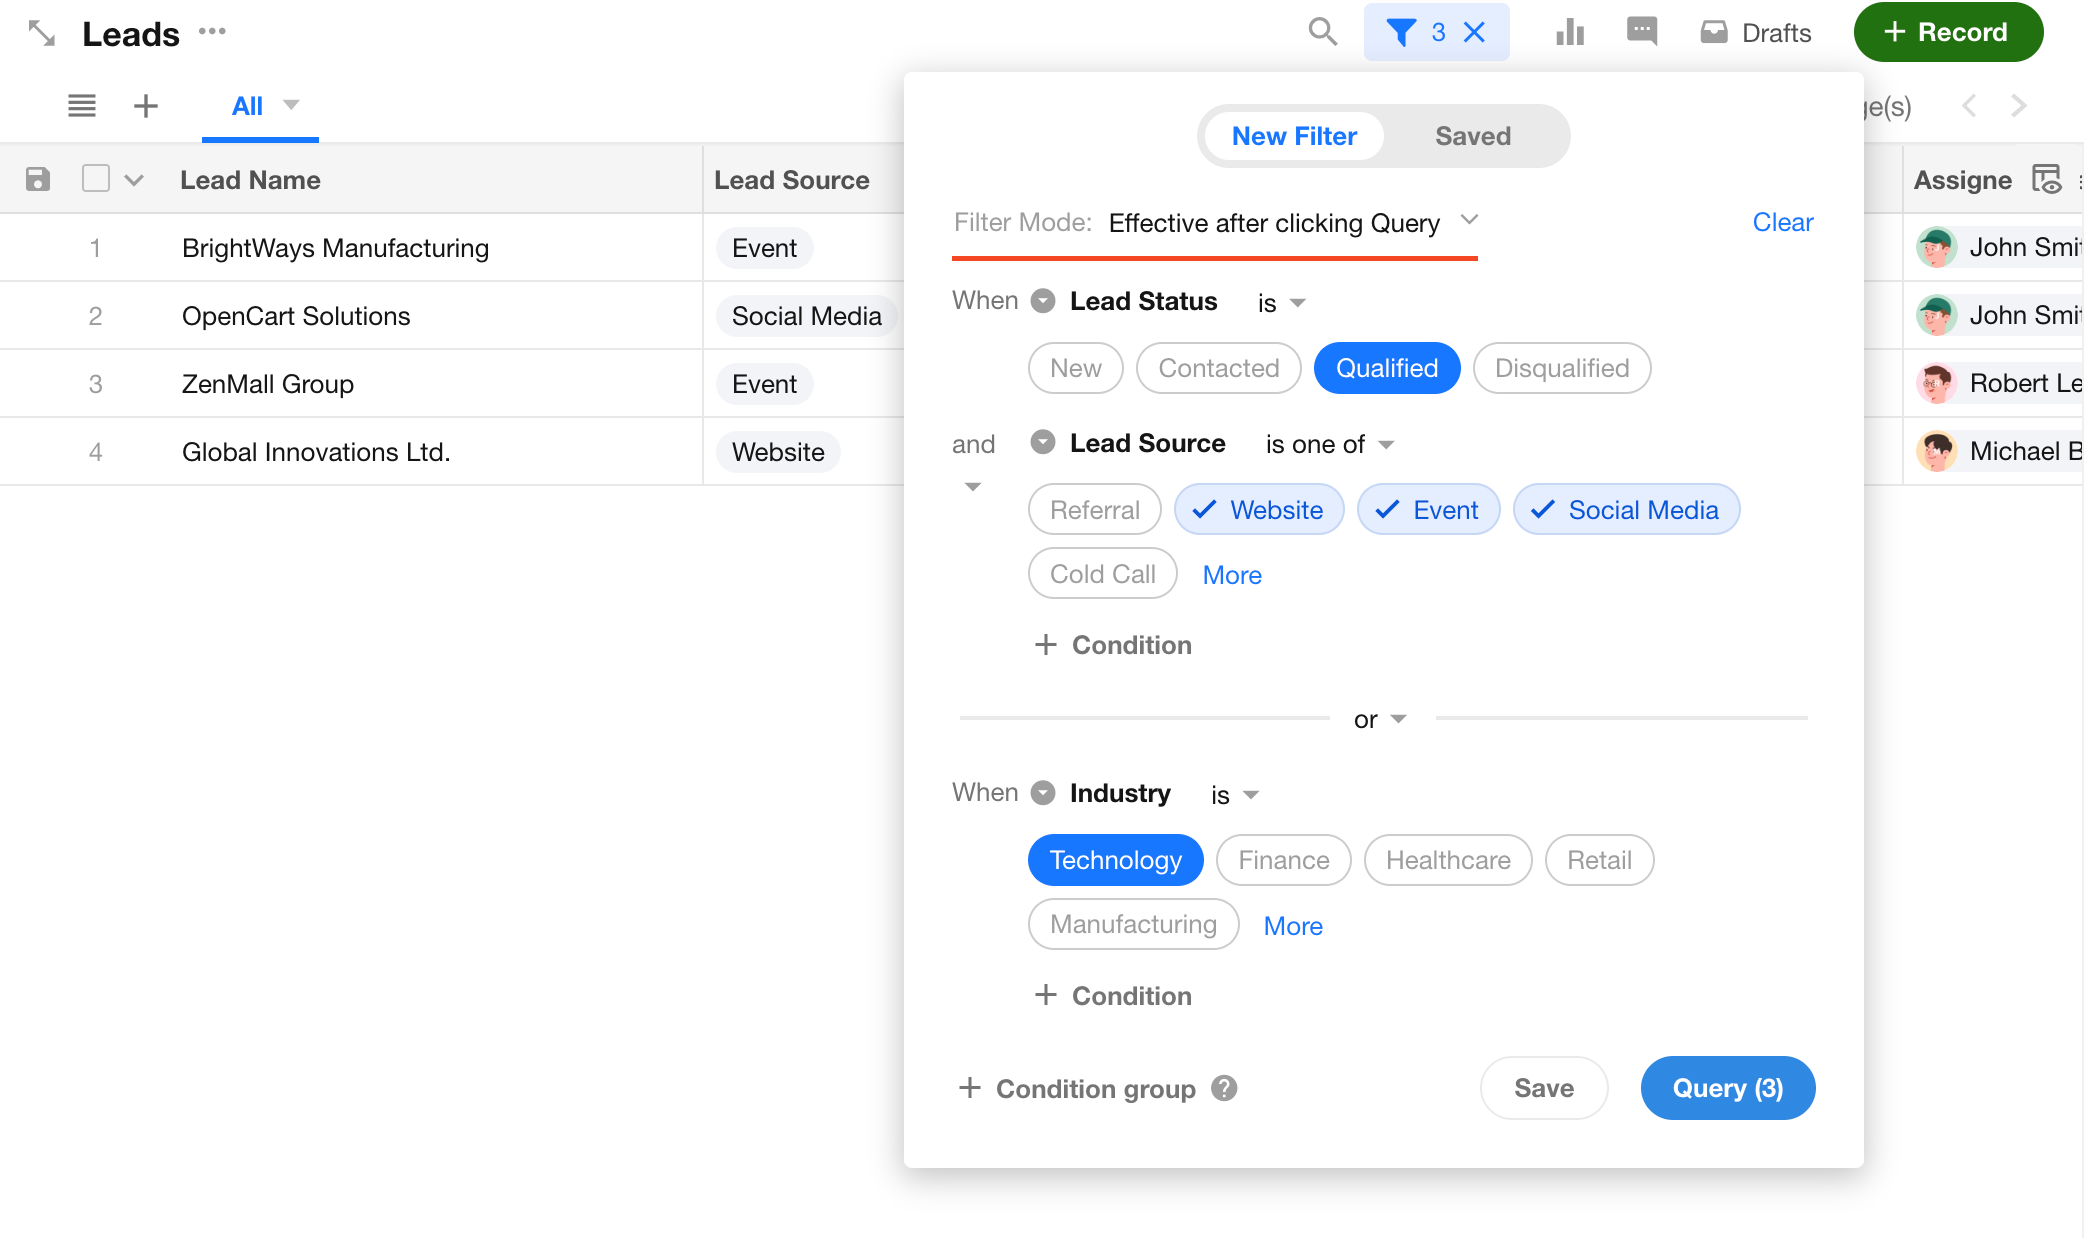Click the help icon beside Condition group
Image resolution: width=2084 pixels, height=1238 pixels.
point(1224,1088)
